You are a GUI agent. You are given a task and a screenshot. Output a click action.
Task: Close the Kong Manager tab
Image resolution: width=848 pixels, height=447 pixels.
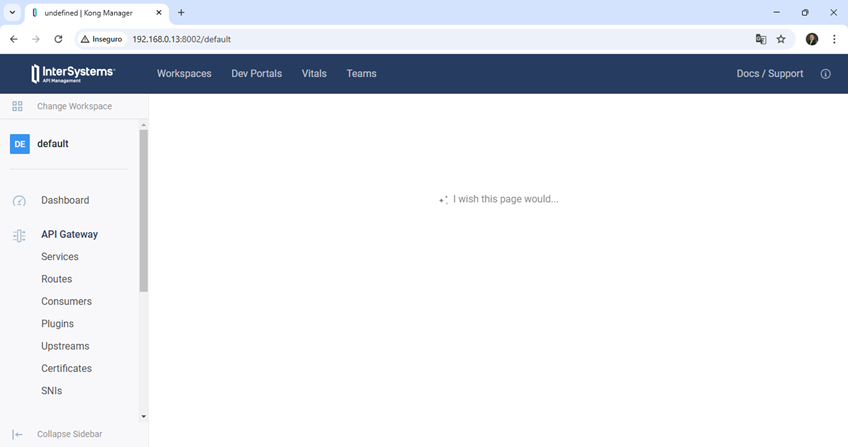pyautogui.click(x=158, y=12)
